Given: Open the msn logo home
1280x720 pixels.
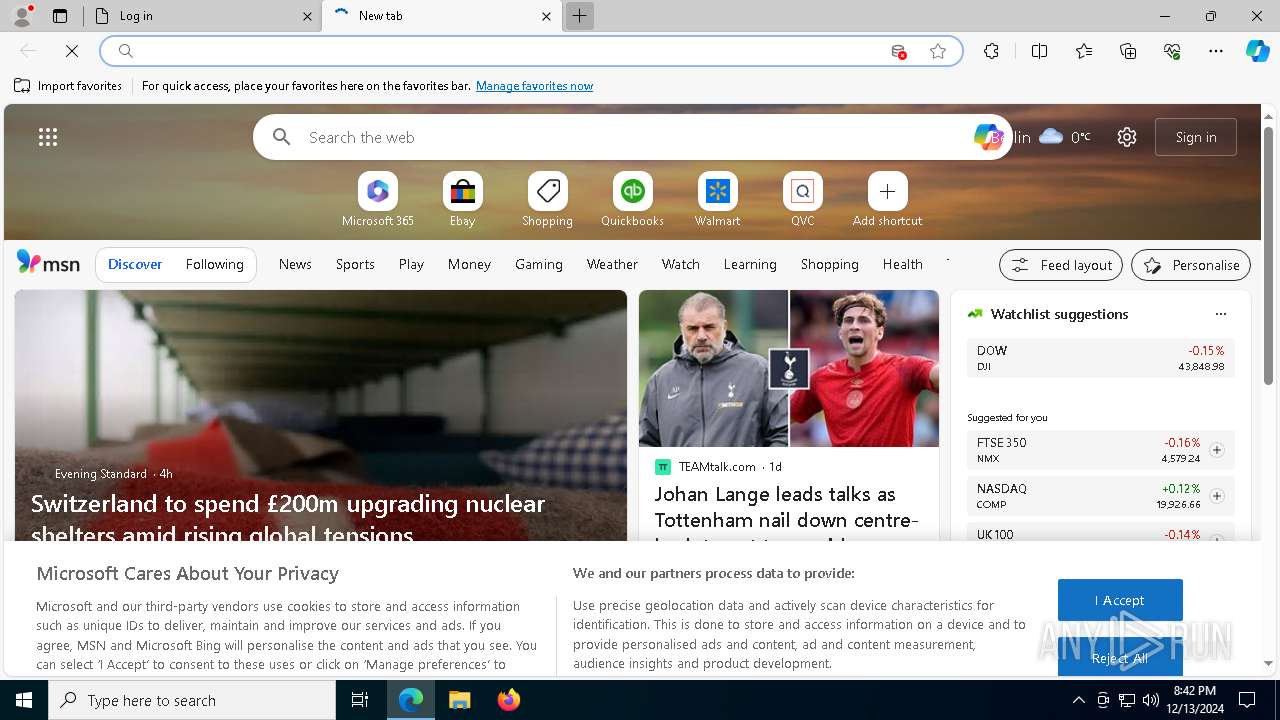Looking at the screenshot, I should tap(48, 263).
